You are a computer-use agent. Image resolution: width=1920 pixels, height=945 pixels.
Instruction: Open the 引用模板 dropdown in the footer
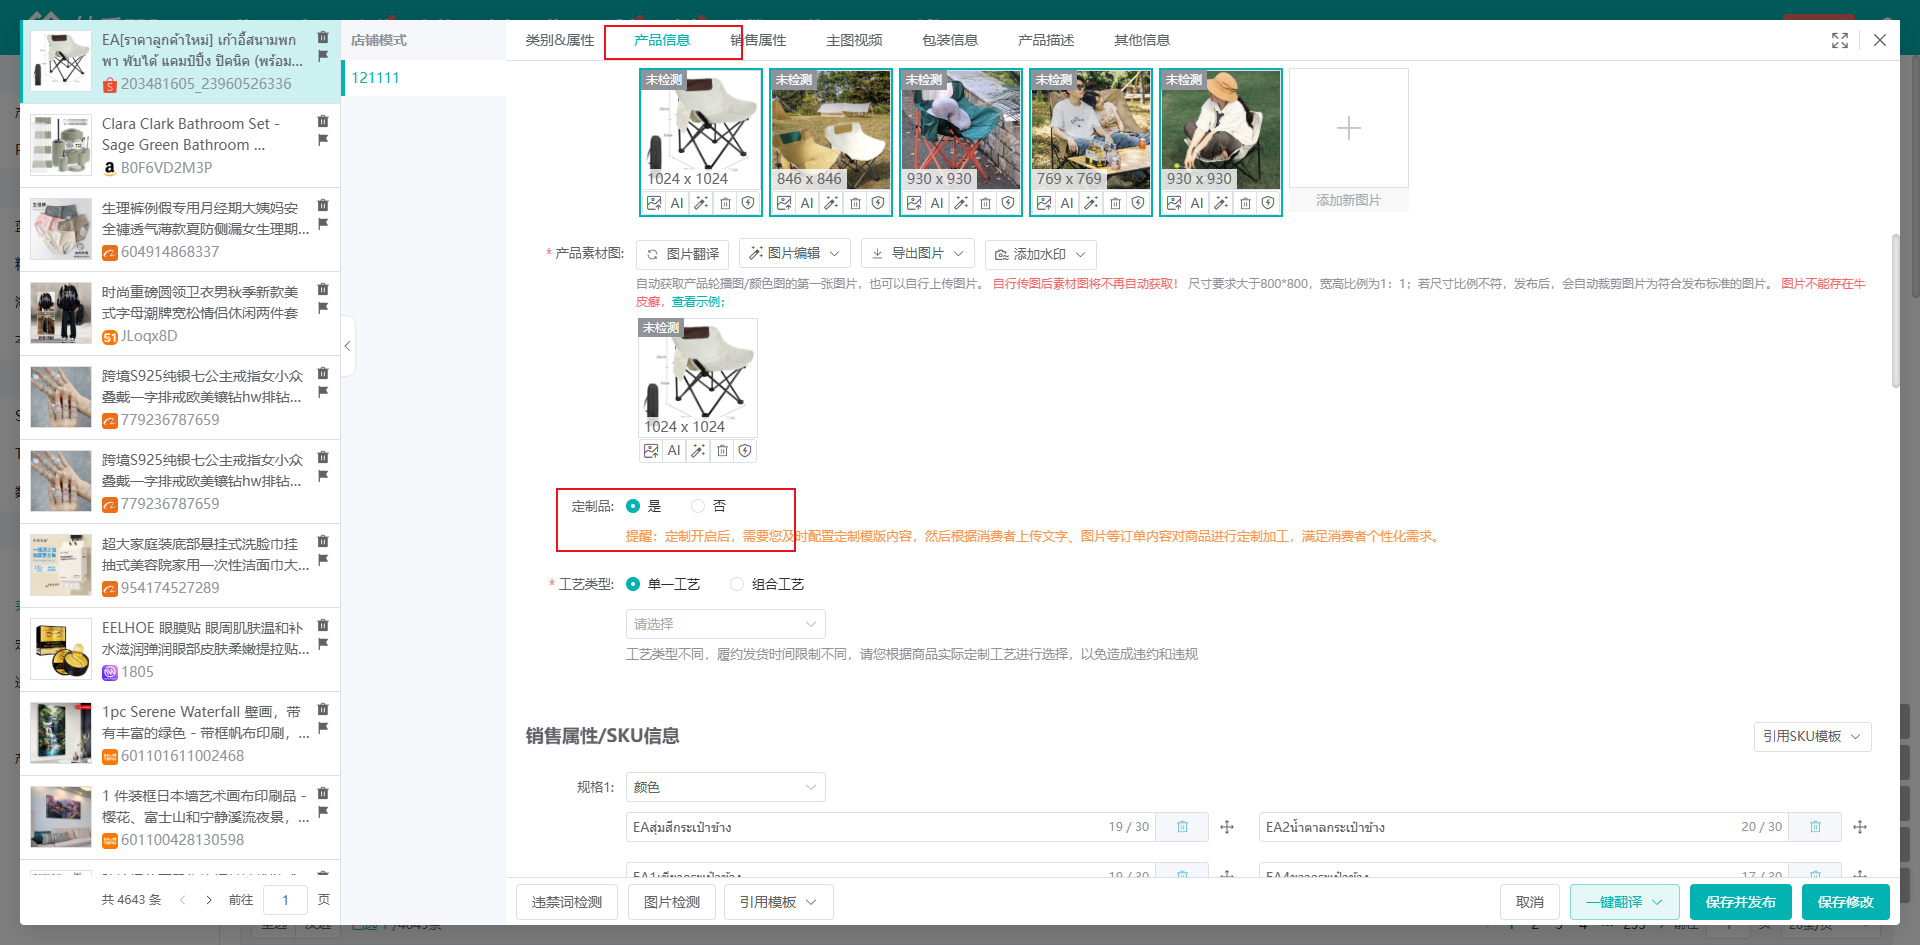tap(778, 902)
